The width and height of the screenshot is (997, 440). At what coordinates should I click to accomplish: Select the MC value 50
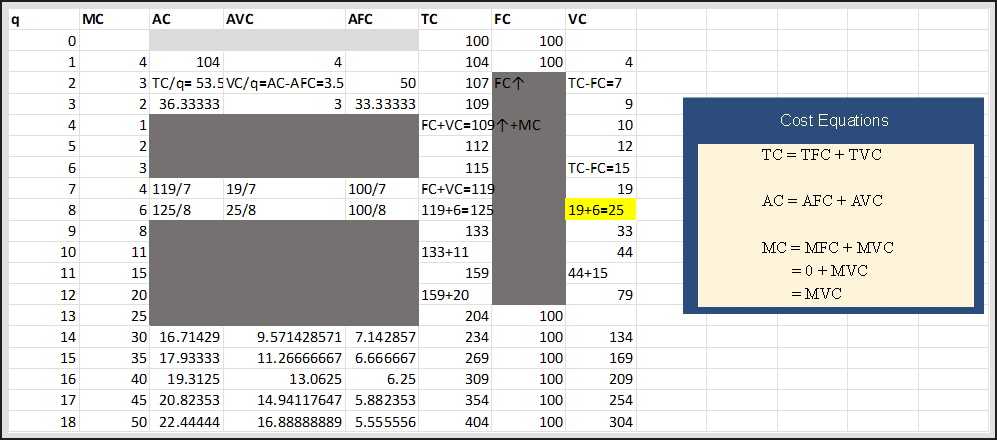(x=114, y=422)
